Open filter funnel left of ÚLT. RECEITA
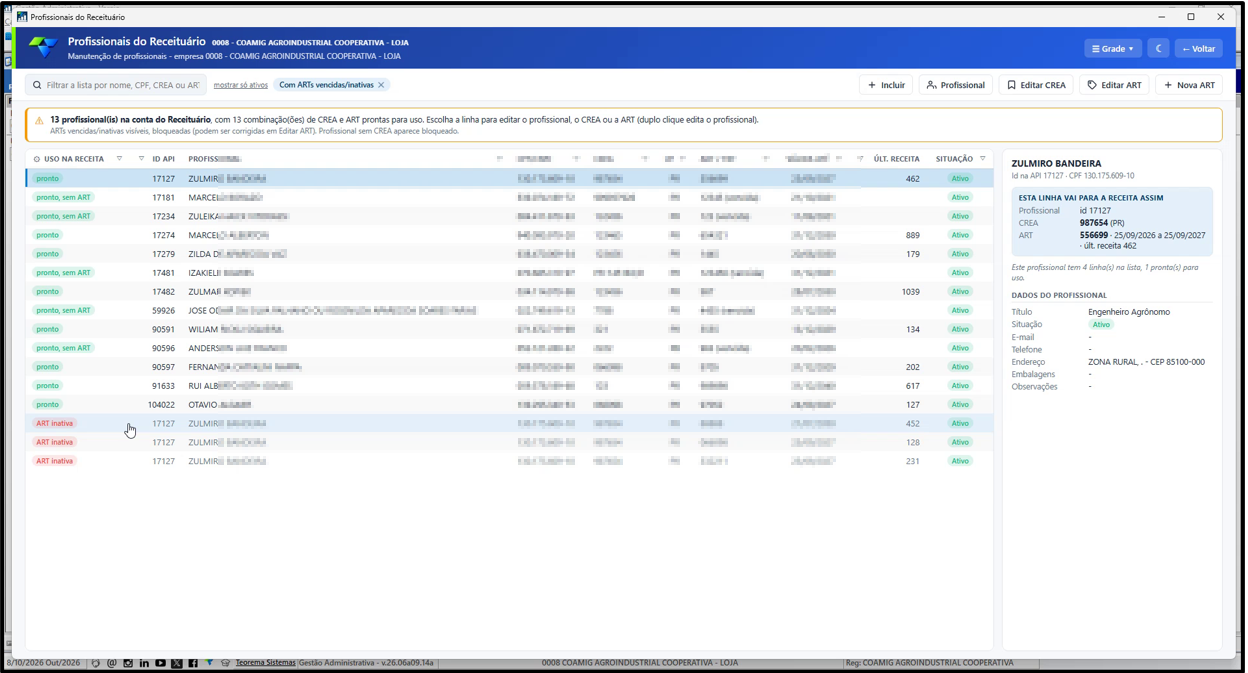Image resolution: width=1248 pixels, height=673 pixels. point(860,159)
